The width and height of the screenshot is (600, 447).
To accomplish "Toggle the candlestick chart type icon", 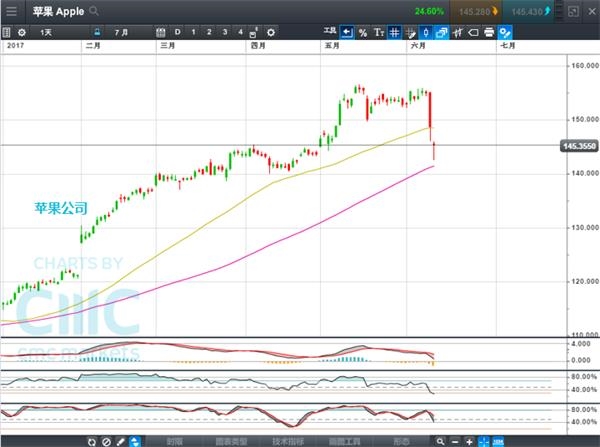I will pyautogui.click(x=426, y=33).
